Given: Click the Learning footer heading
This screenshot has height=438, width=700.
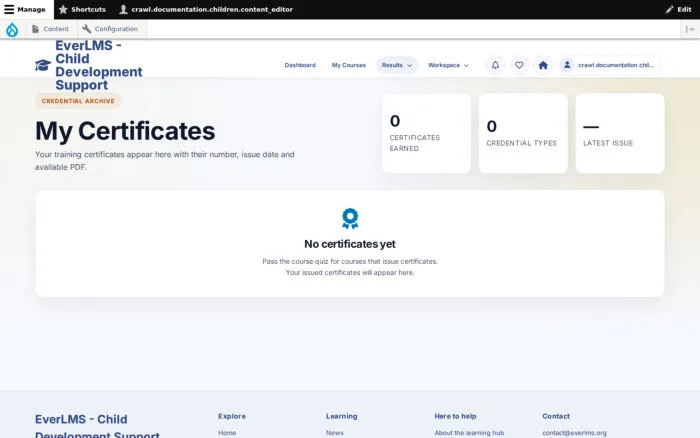Looking at the screenshot, I should tap(342, 416).
